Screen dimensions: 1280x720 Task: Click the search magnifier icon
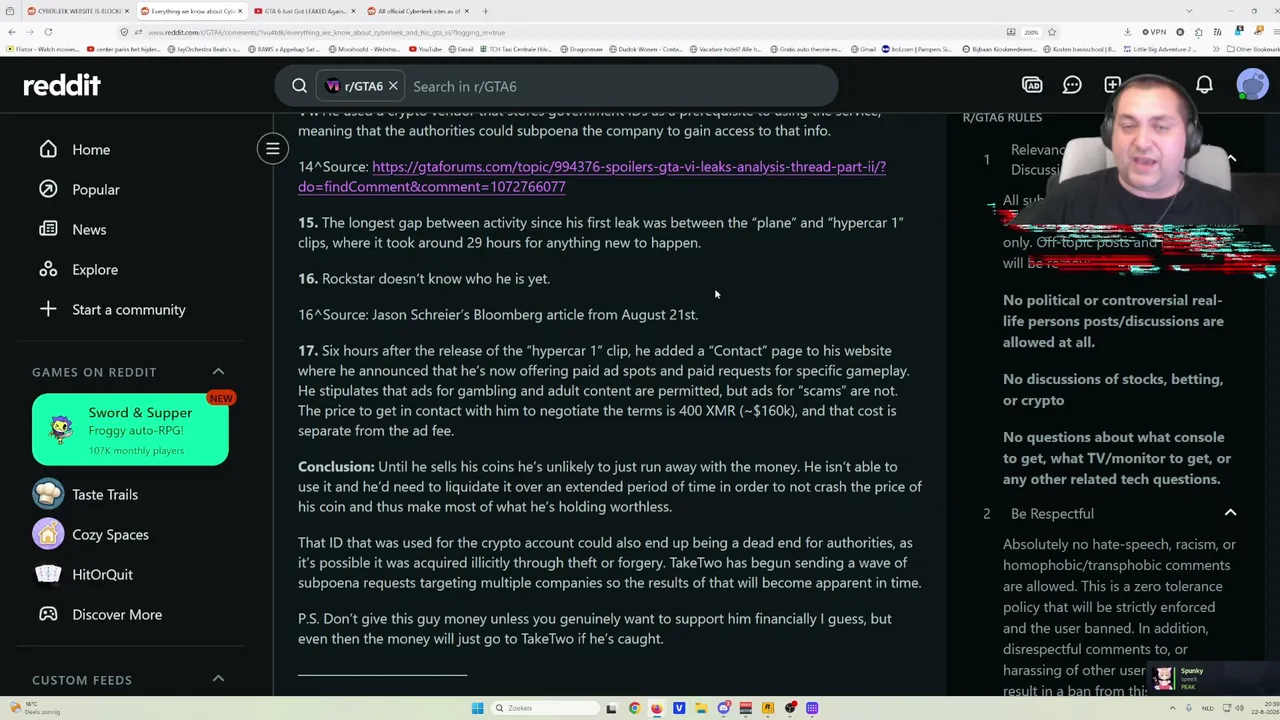[x=299, y=86]
